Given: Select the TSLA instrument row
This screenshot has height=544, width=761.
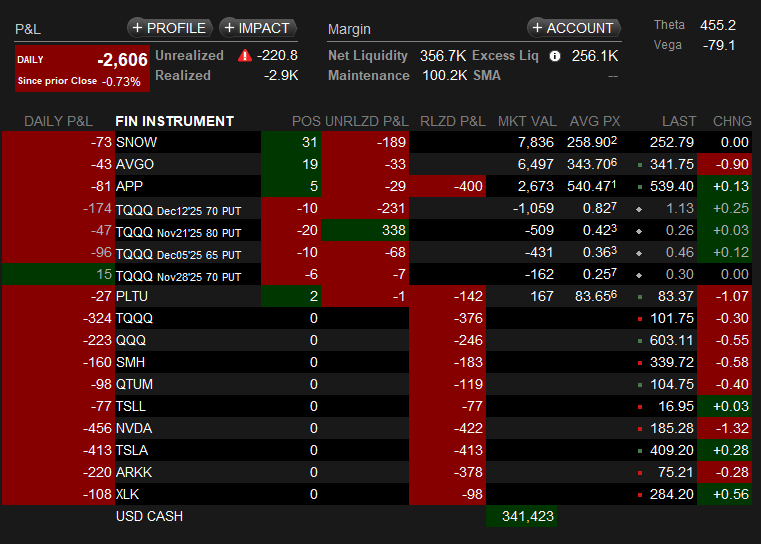Looking at the screenshot, I should pyautogui.click(x=377, y=450).
